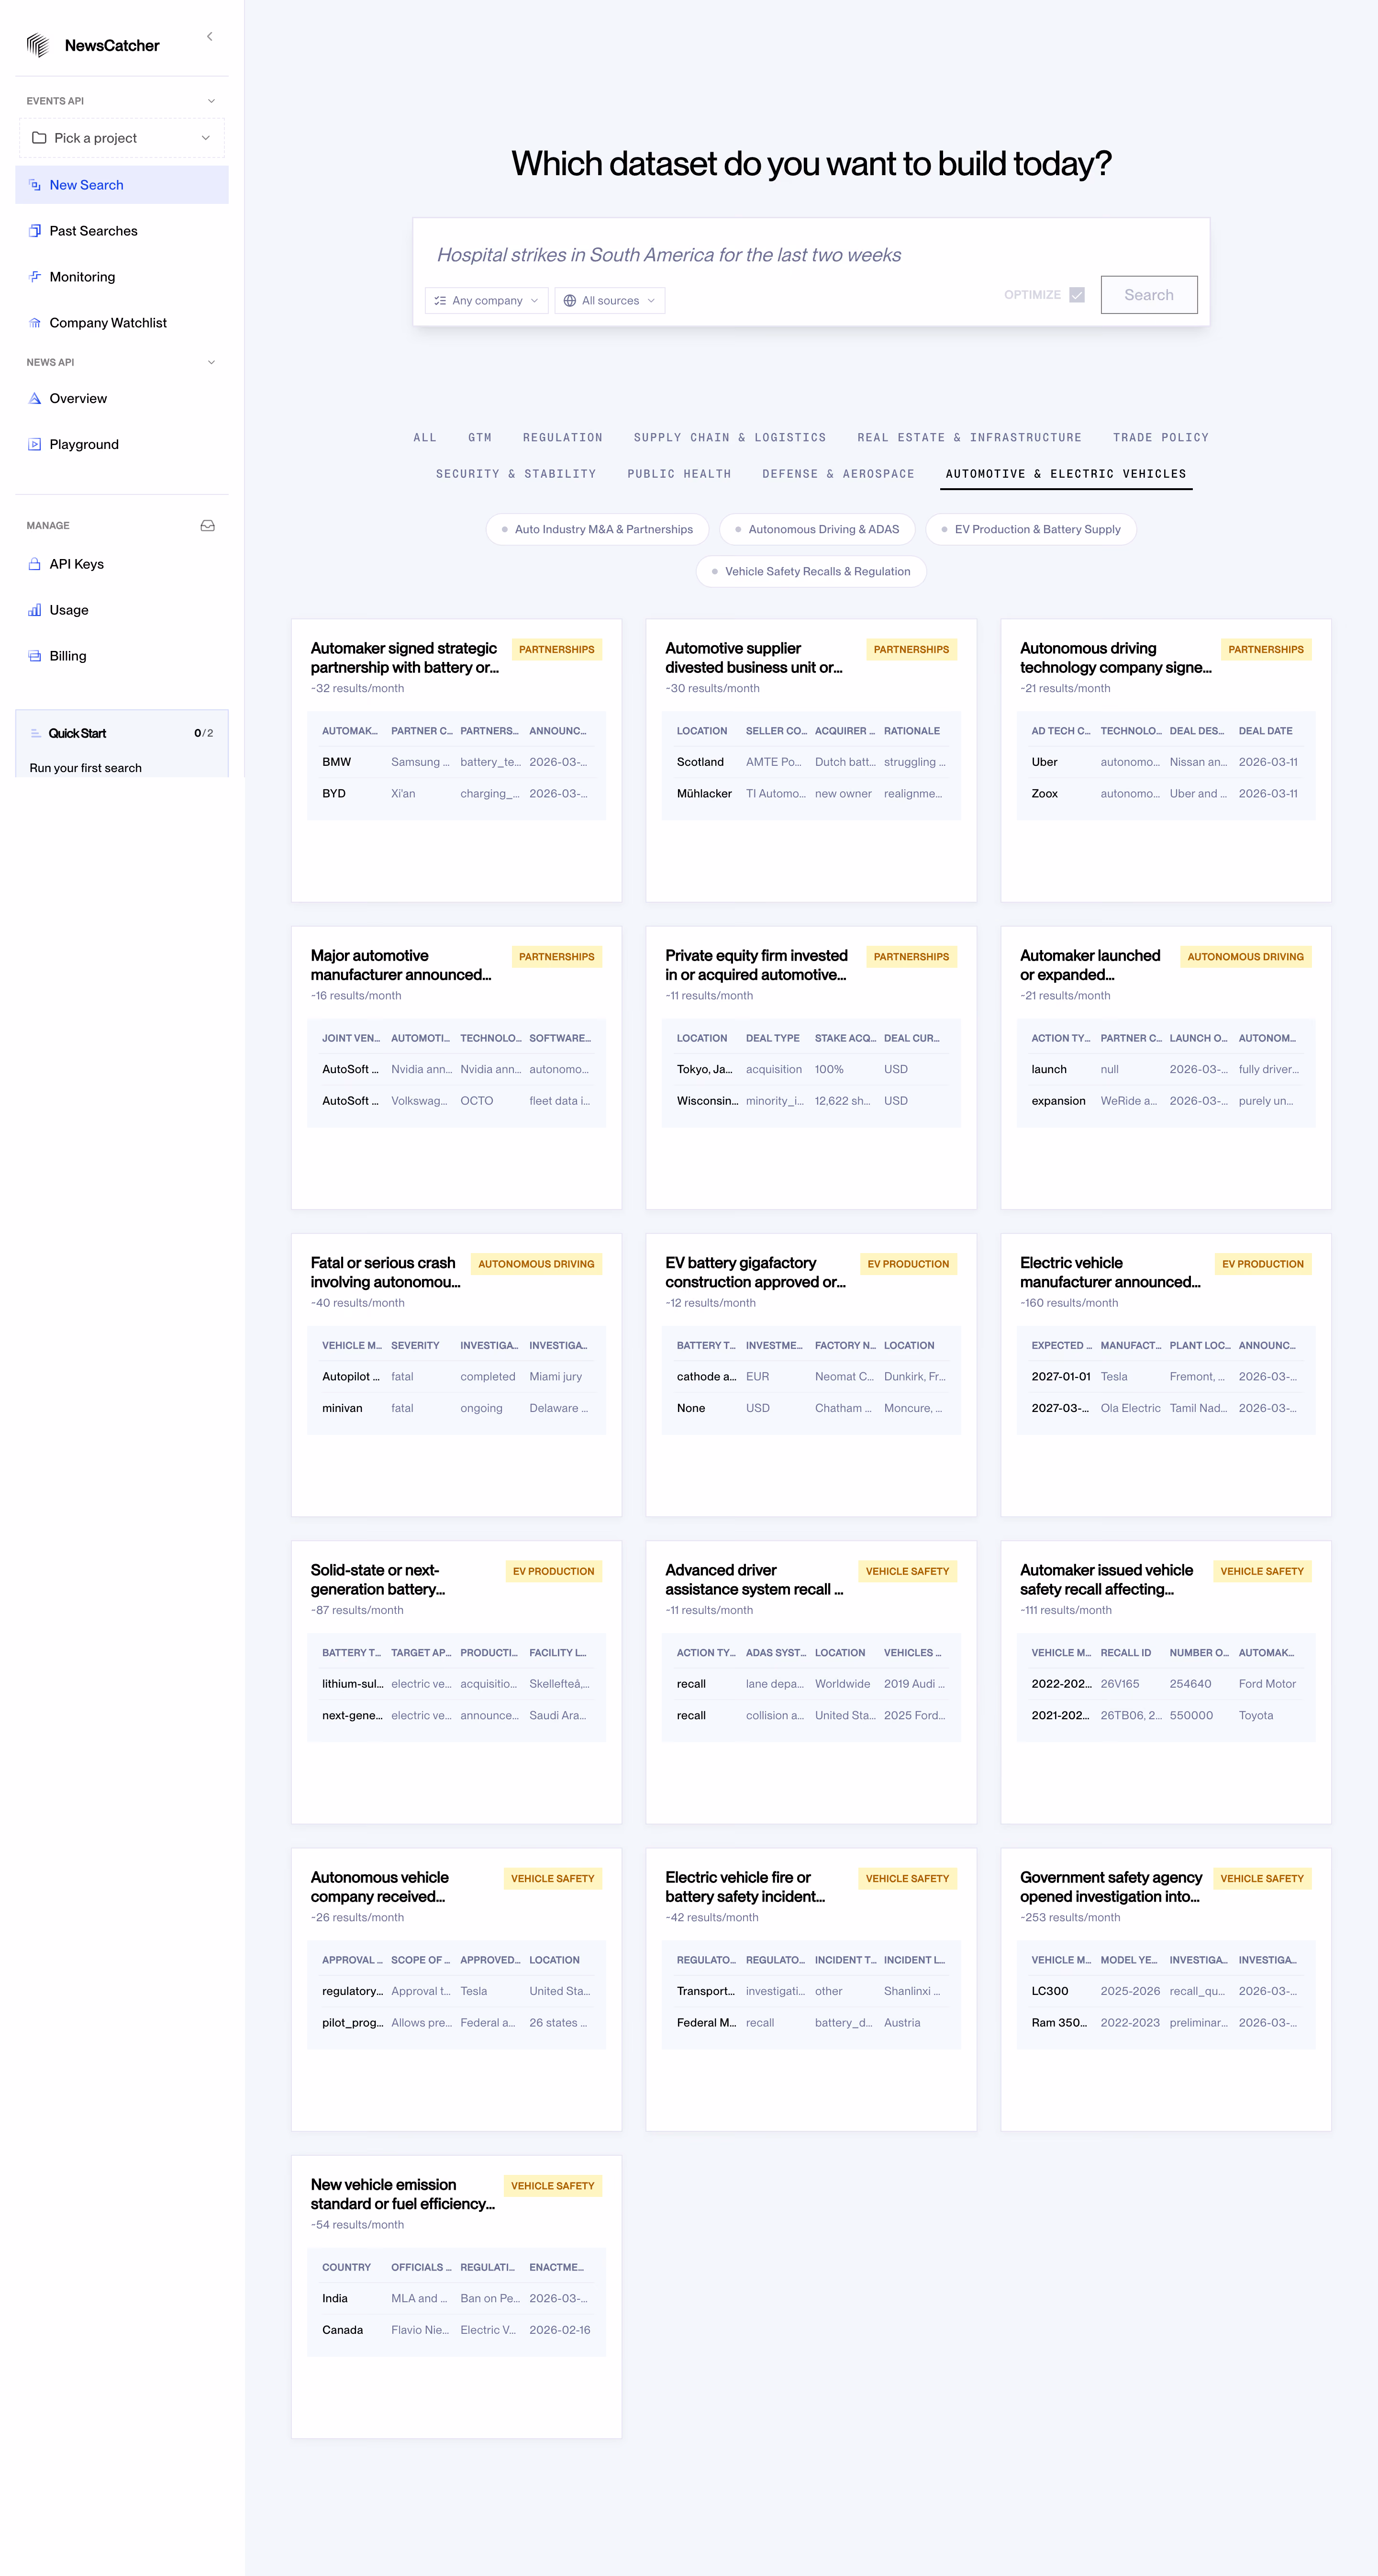Click the API Keys lock icon
1378x2576 pixels.
click(x=35, y=564)
